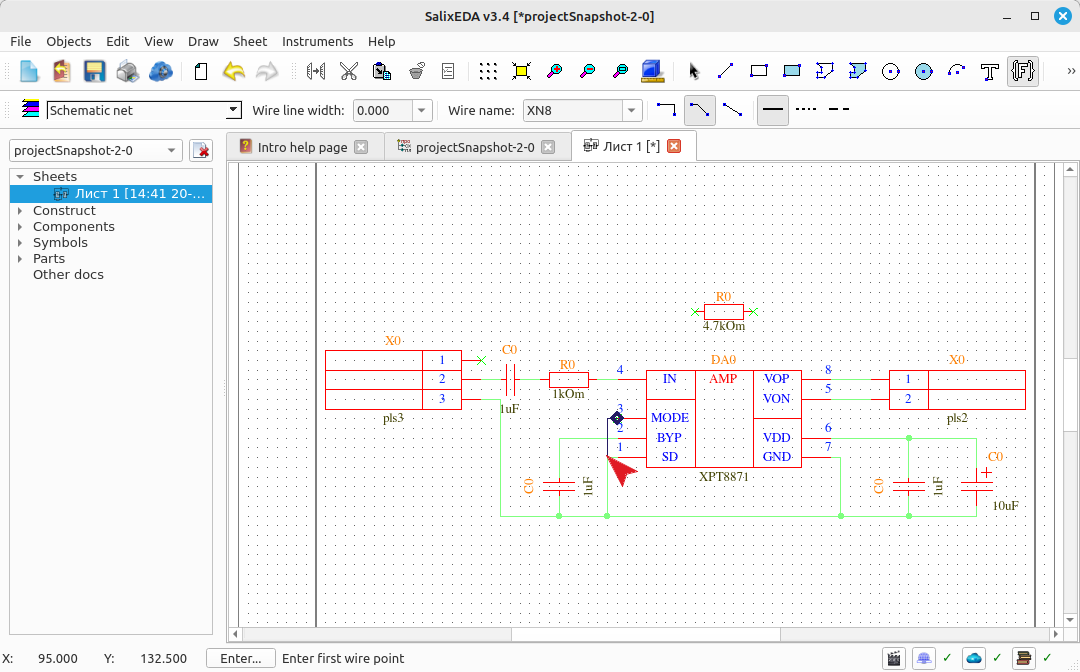Screen dimensions: 1080x672
Task: Close the Intro help page tab
Action: (x=361, y=147)
